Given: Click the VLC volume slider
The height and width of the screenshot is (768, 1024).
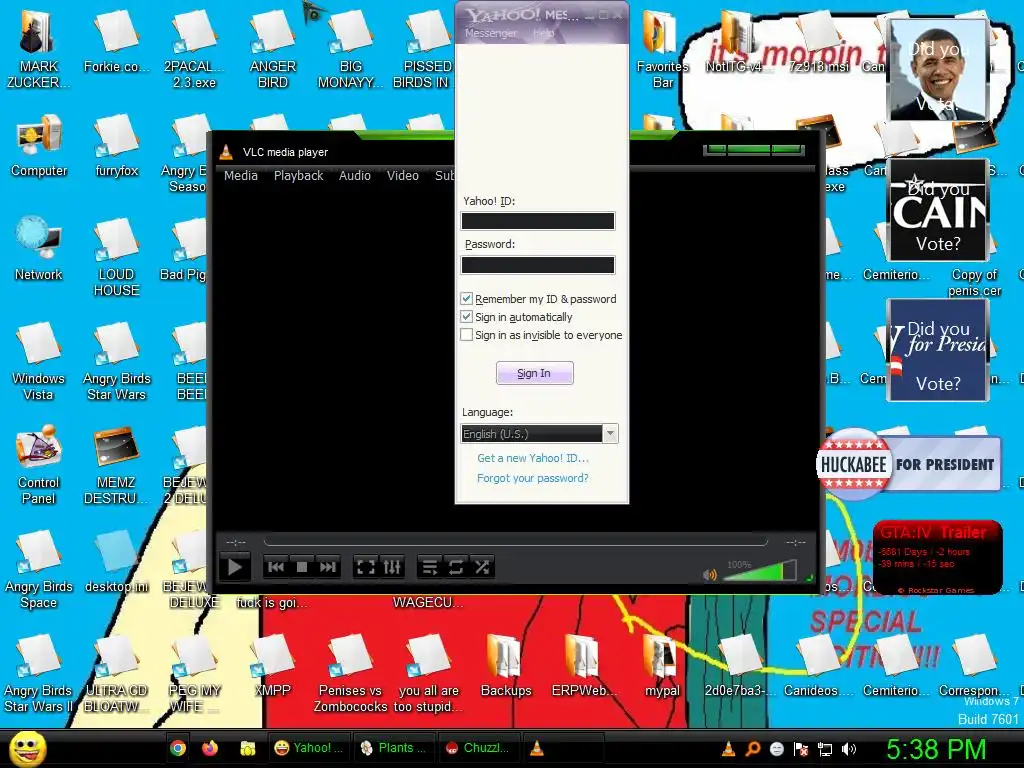Looking at the screenshot, I should [761, 572].
